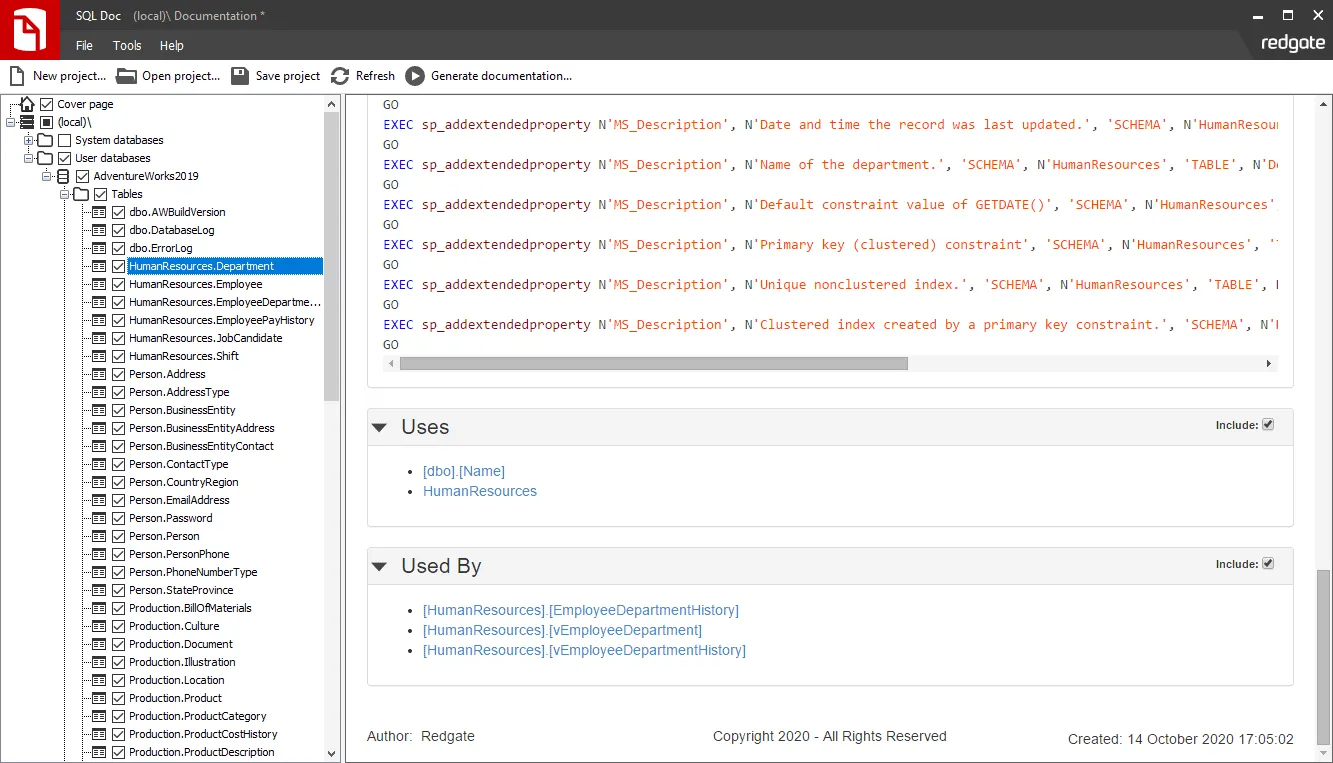
Task: Collapse the Uses section with its chevron
Action: click(379, 426)
